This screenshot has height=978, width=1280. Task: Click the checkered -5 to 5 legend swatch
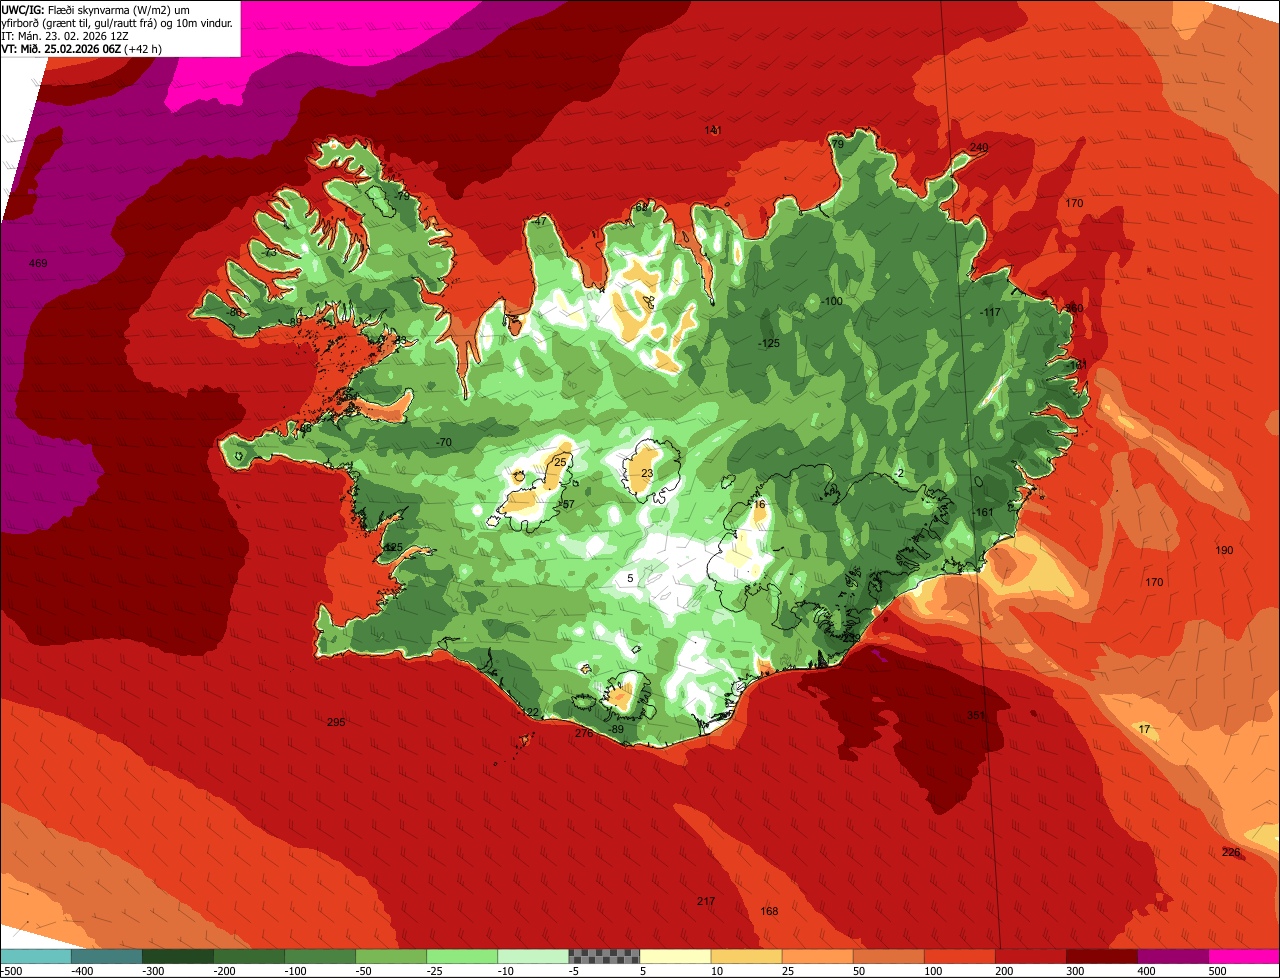tap(604, 956)
